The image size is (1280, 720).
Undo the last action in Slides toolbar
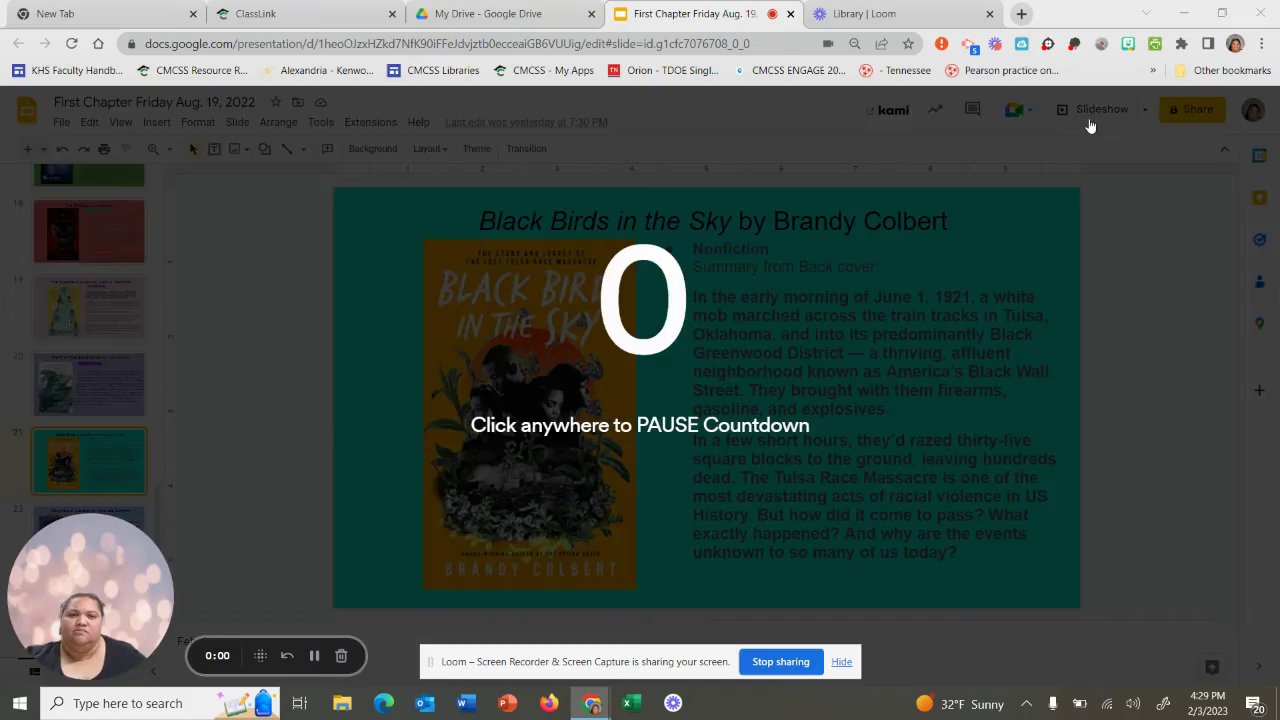click(62, 149)
